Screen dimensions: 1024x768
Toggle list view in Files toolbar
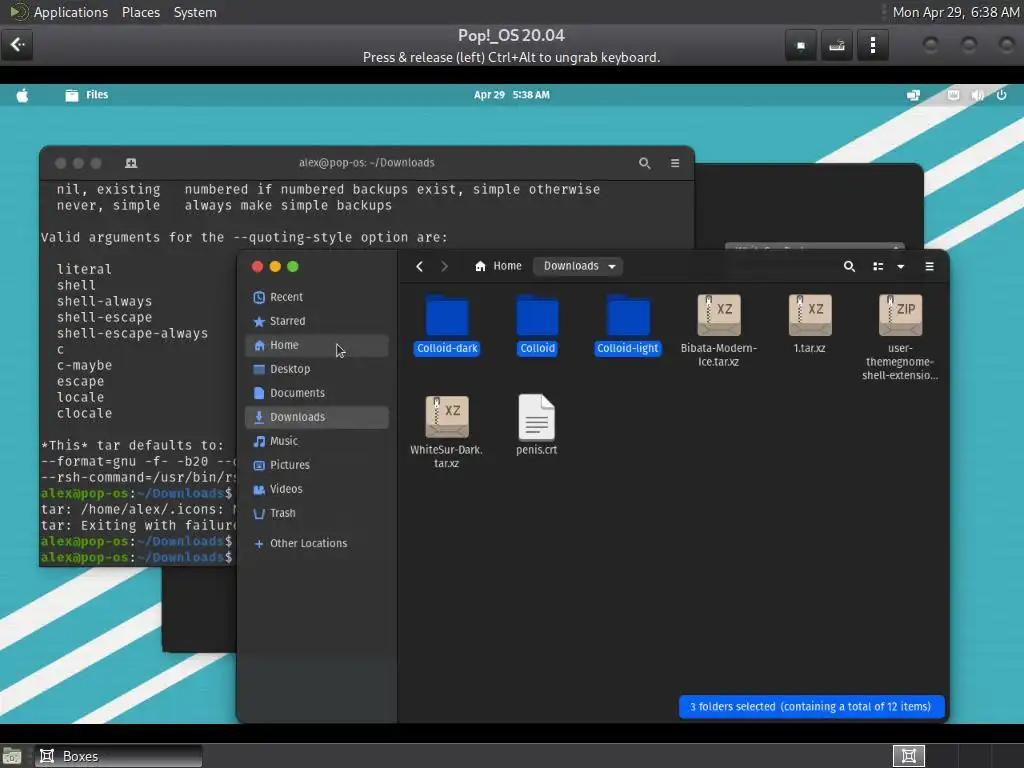[878, 266]
